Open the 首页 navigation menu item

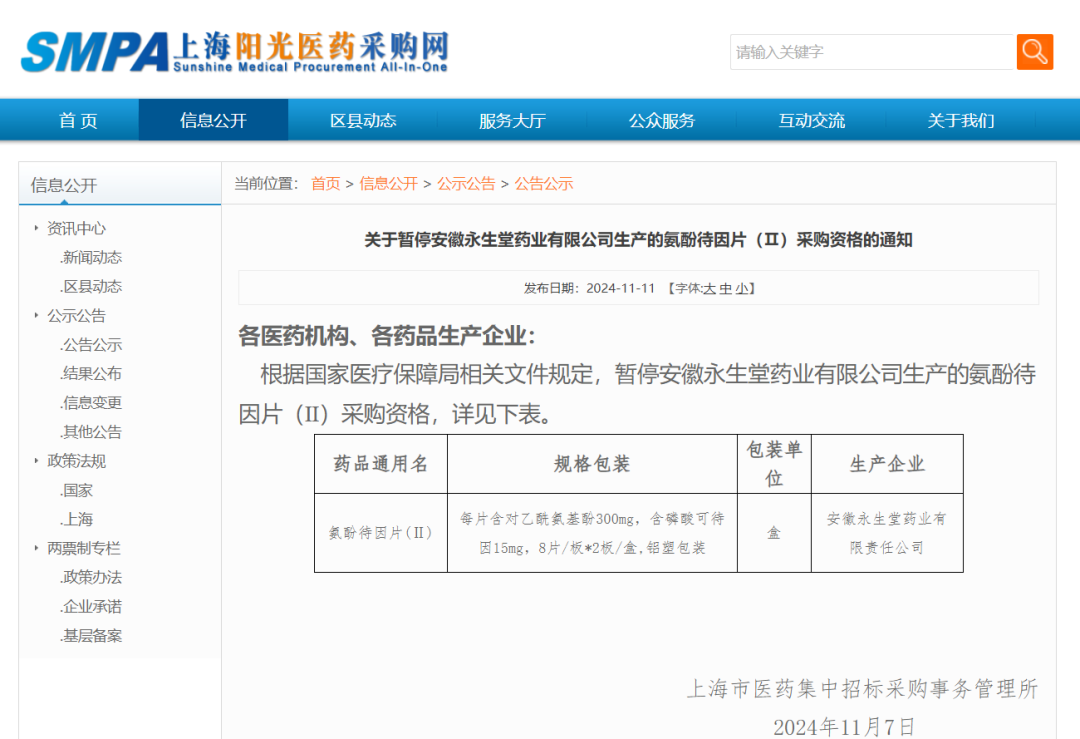pos(79,121)
